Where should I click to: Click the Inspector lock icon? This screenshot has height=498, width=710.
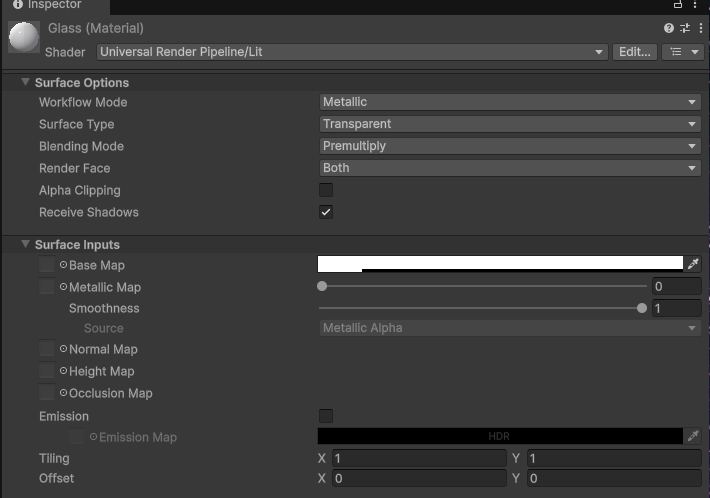[x=679, y=5]
